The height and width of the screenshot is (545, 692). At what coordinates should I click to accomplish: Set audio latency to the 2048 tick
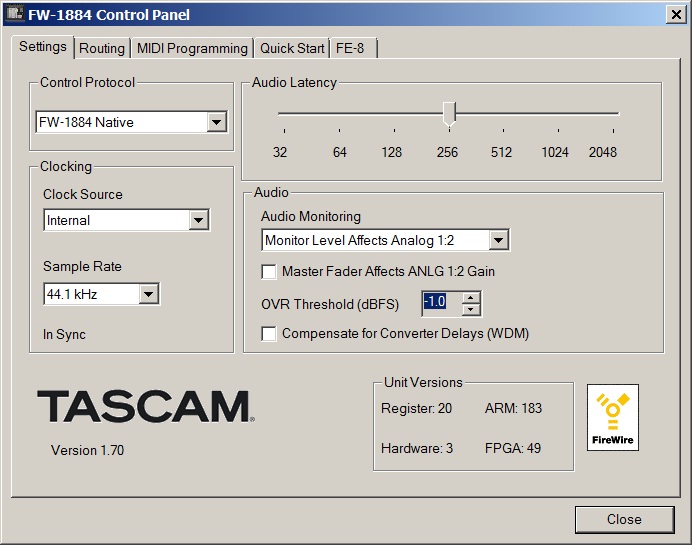coord(613,131)
